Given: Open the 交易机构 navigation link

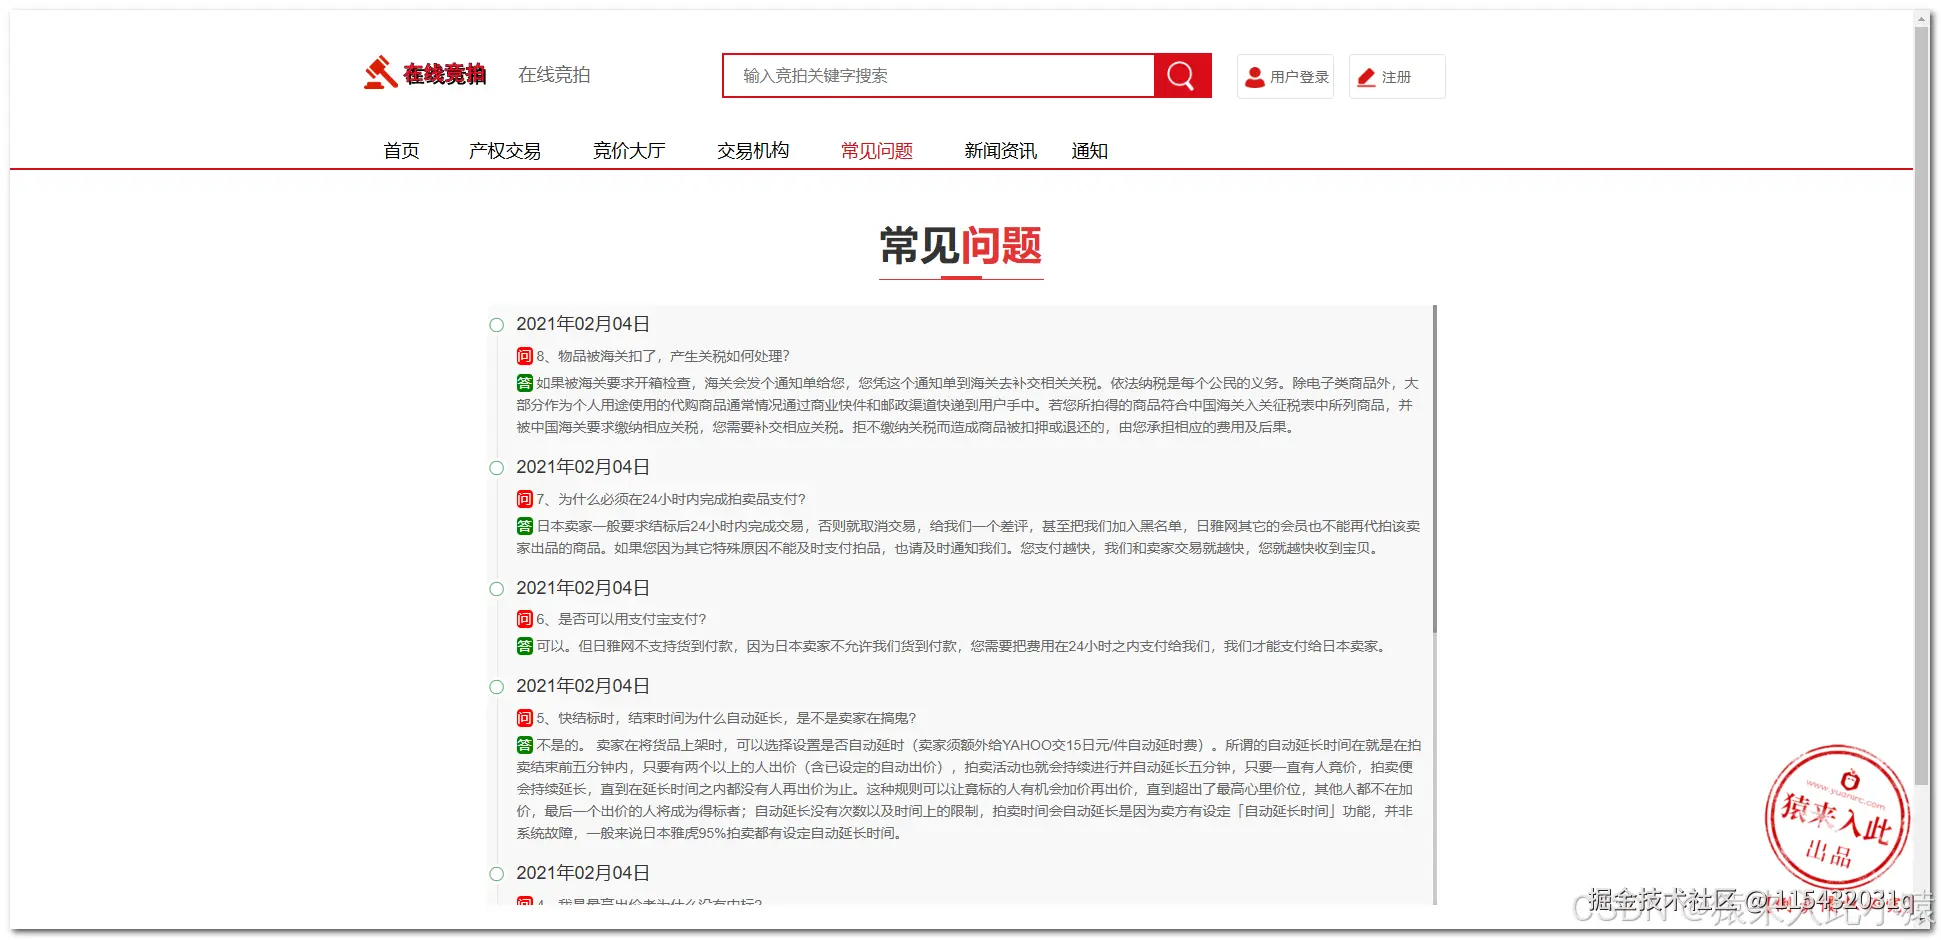Looking at the screenshot, I should 753,150.
